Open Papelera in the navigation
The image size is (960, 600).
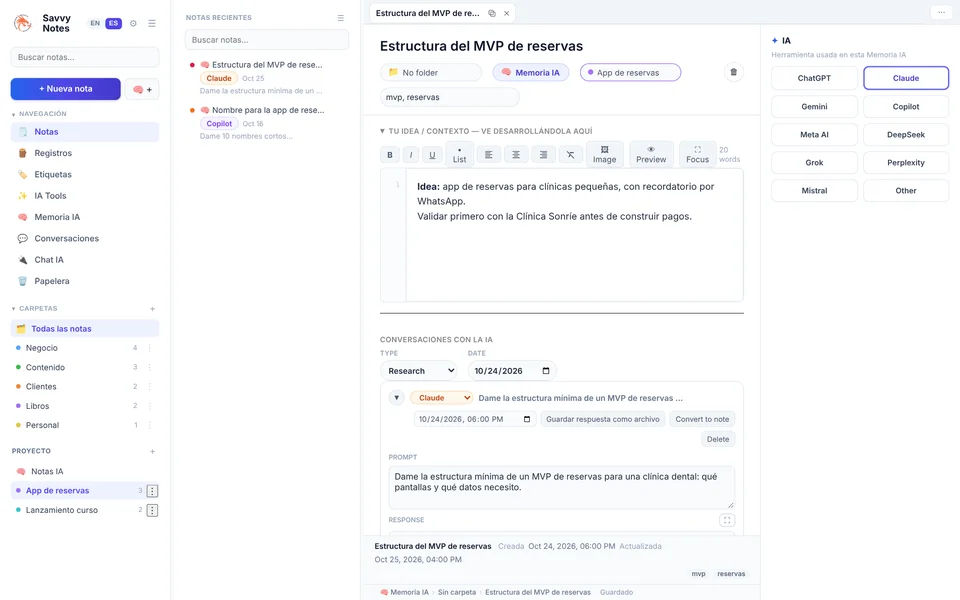84,282
